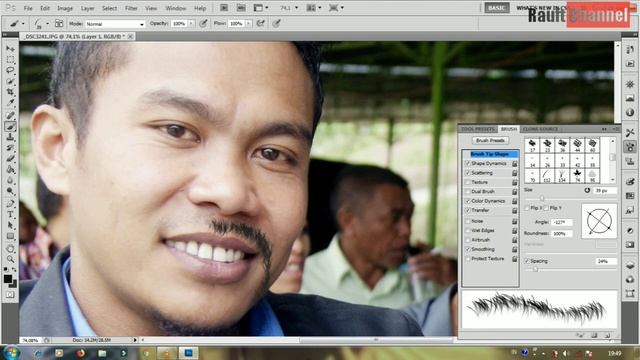Select the Rectangular Marquee tool
The height and width of the screenshot is (360, 640).
tap(10, 60)
